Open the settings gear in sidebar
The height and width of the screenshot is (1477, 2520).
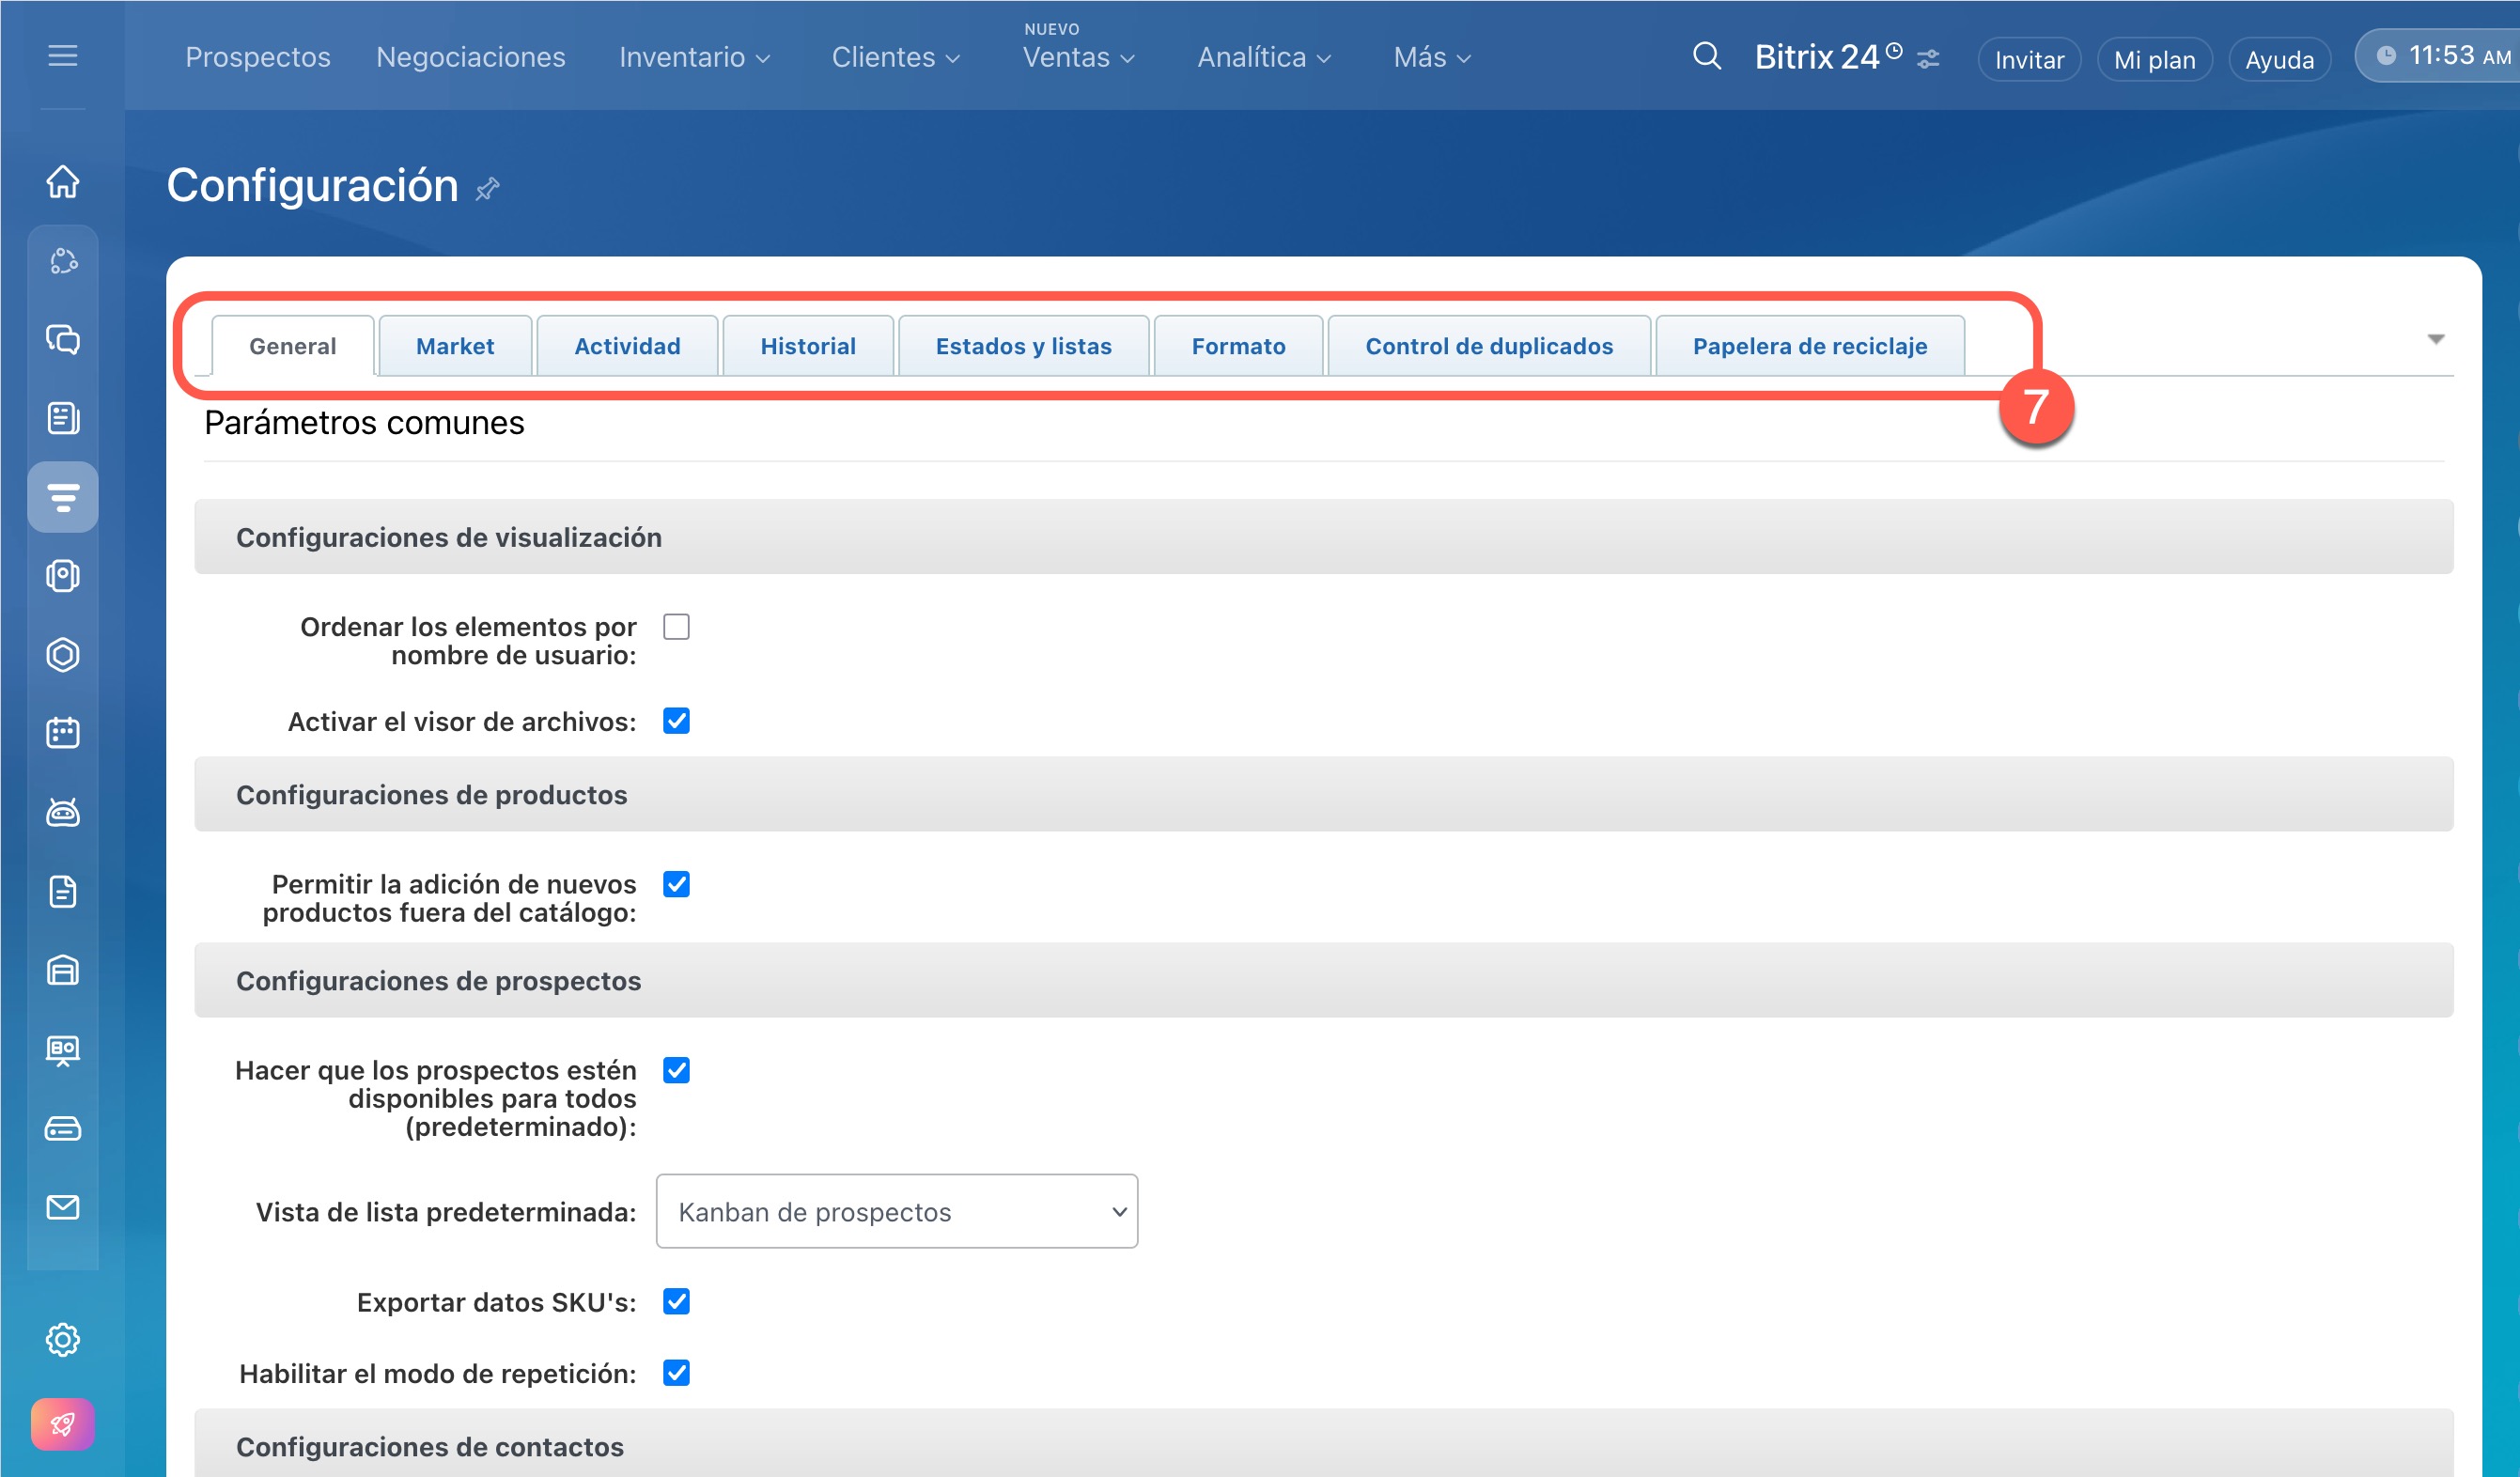click(x=63, y=1339)
